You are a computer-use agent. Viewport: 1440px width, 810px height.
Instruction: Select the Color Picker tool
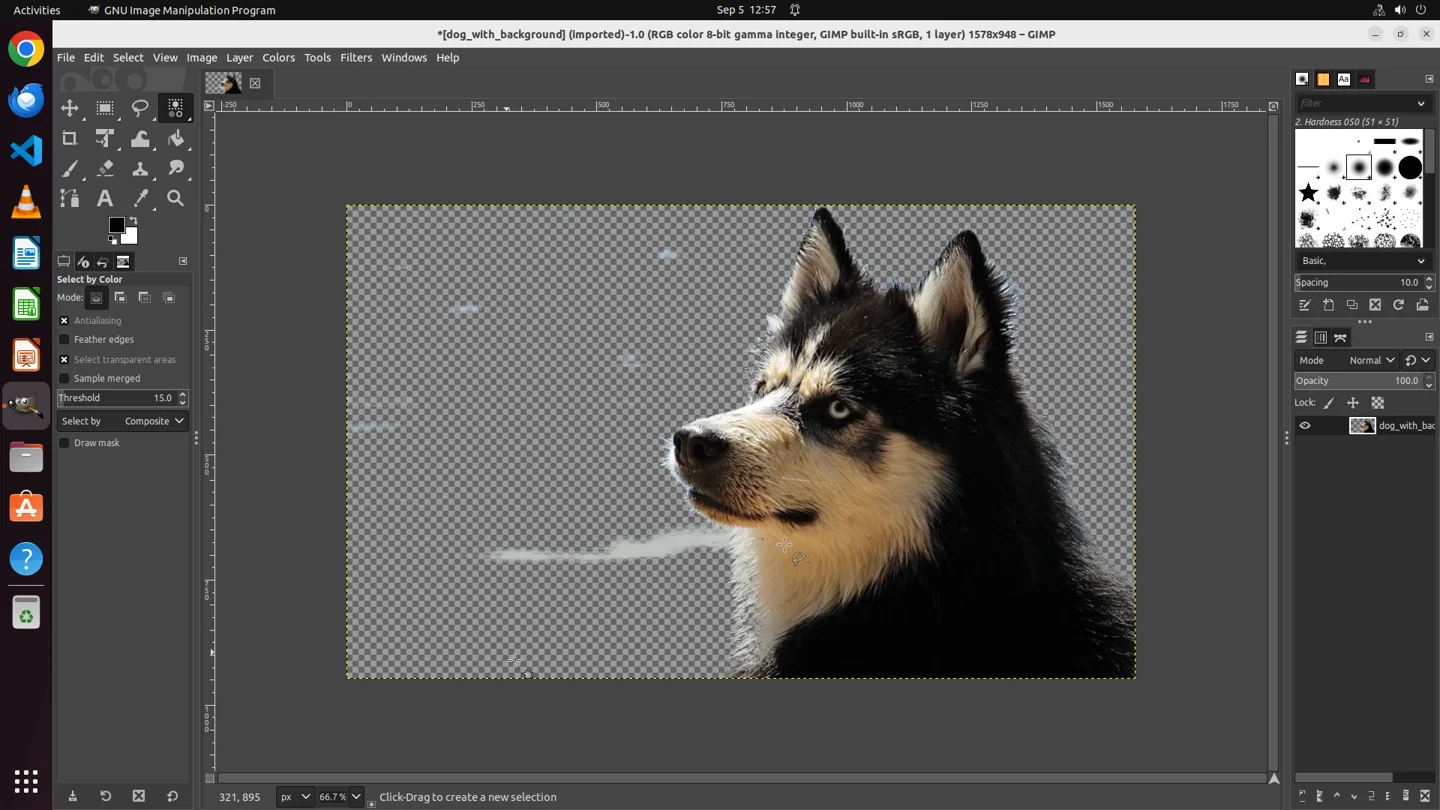(x=140, y=199)
